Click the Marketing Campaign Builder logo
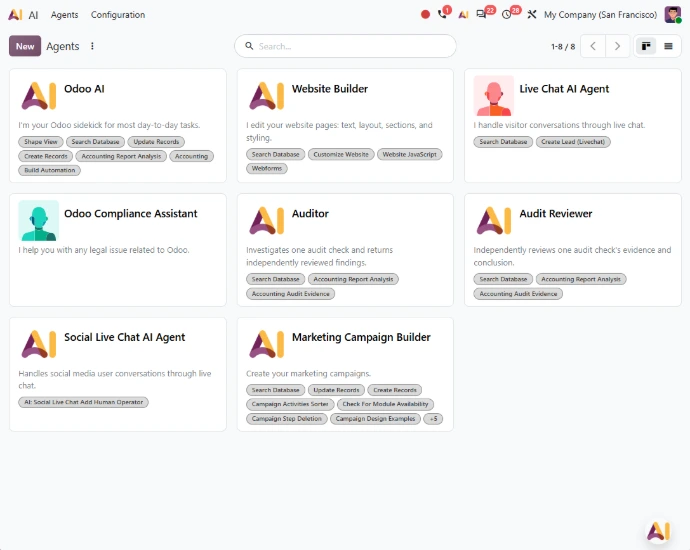690x550 pixels. [266, 344]
